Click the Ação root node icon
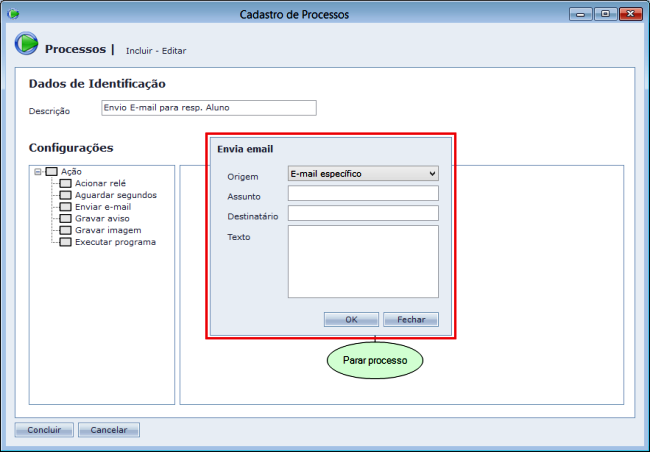Image resolution: width=650 pixels, height=452 pixels. 51,171
